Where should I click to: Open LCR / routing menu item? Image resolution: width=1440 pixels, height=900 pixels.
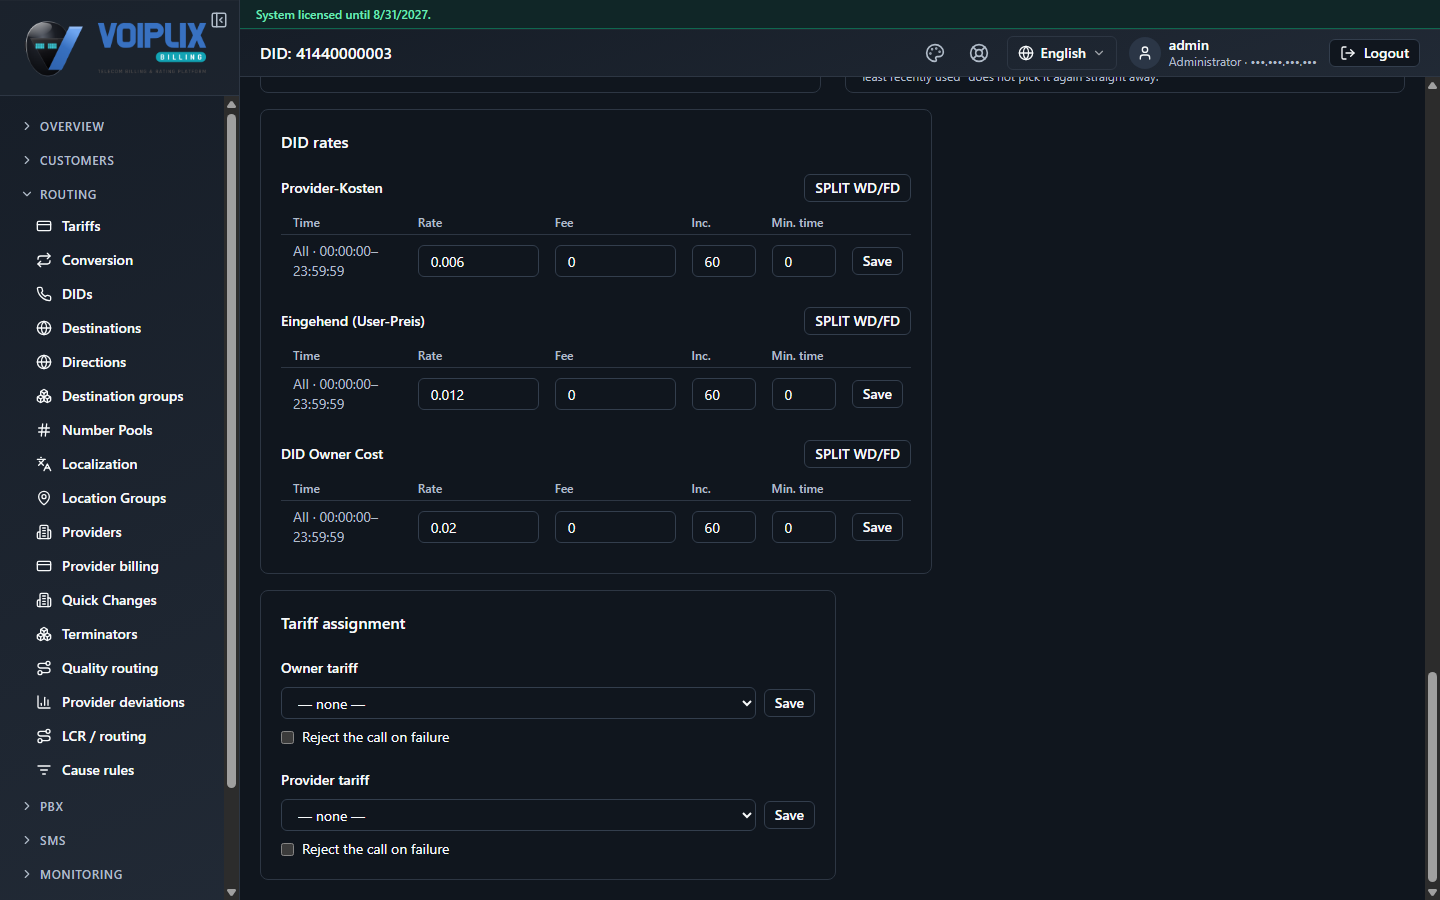coord(104,736)
